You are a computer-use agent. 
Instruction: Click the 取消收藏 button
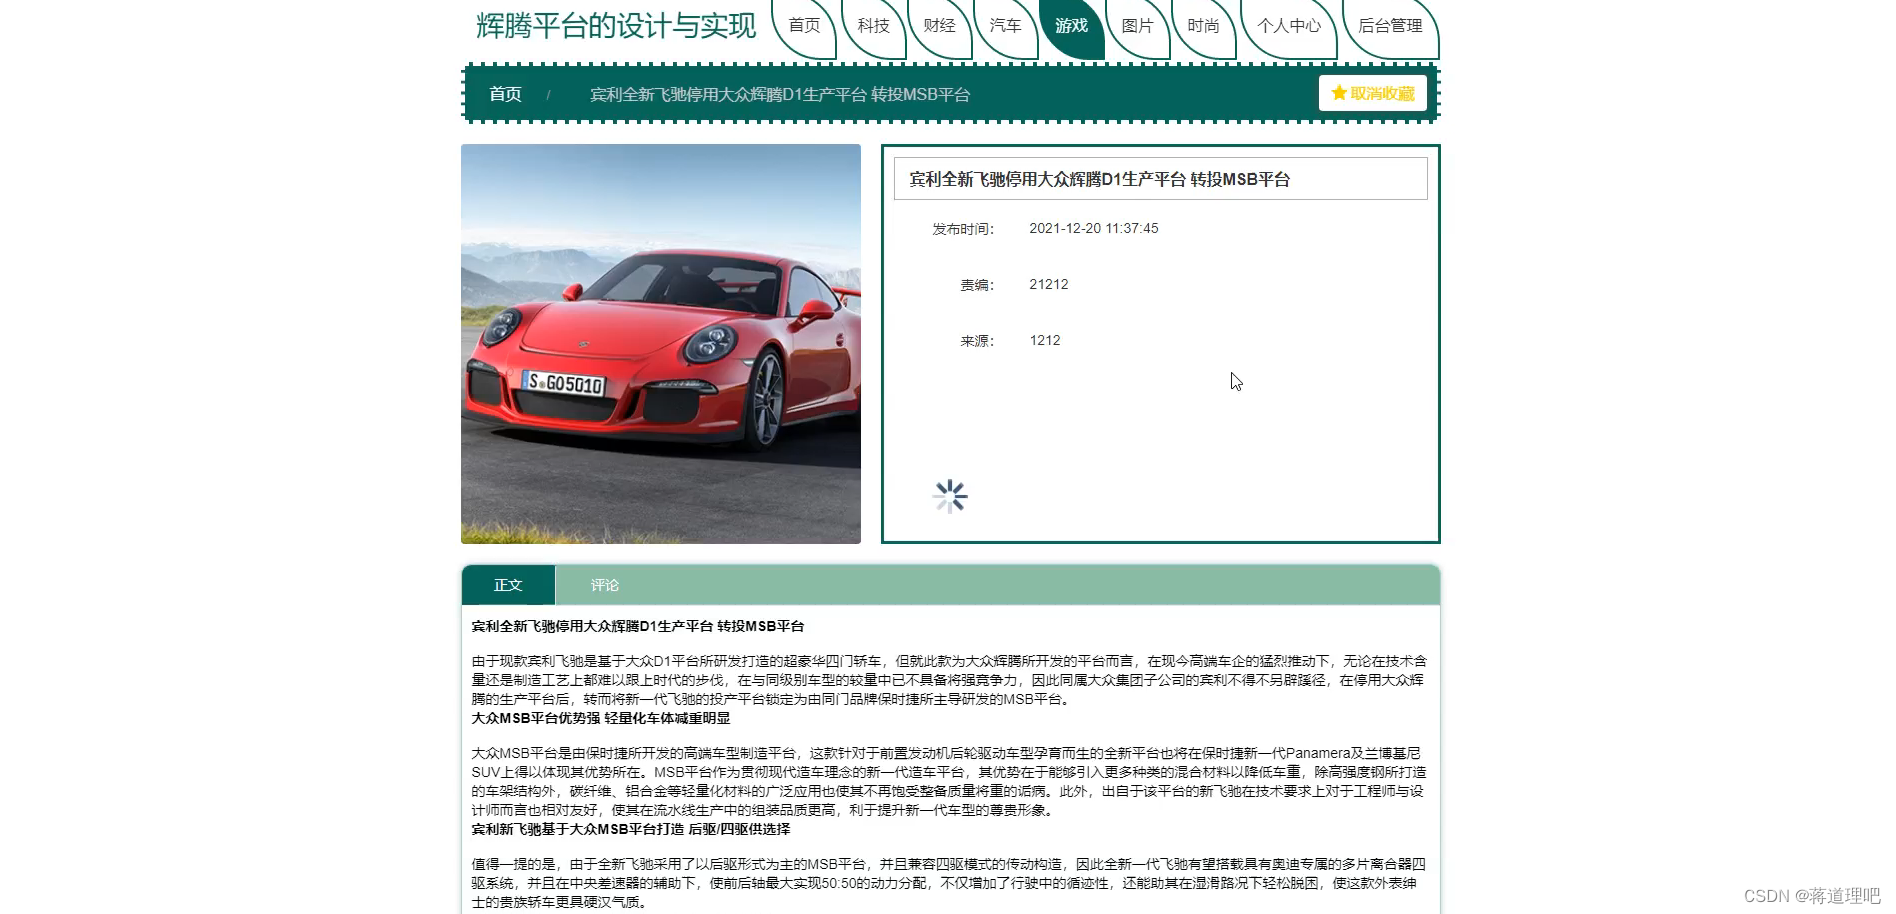pyautogui.click(x=1372, y=93)
